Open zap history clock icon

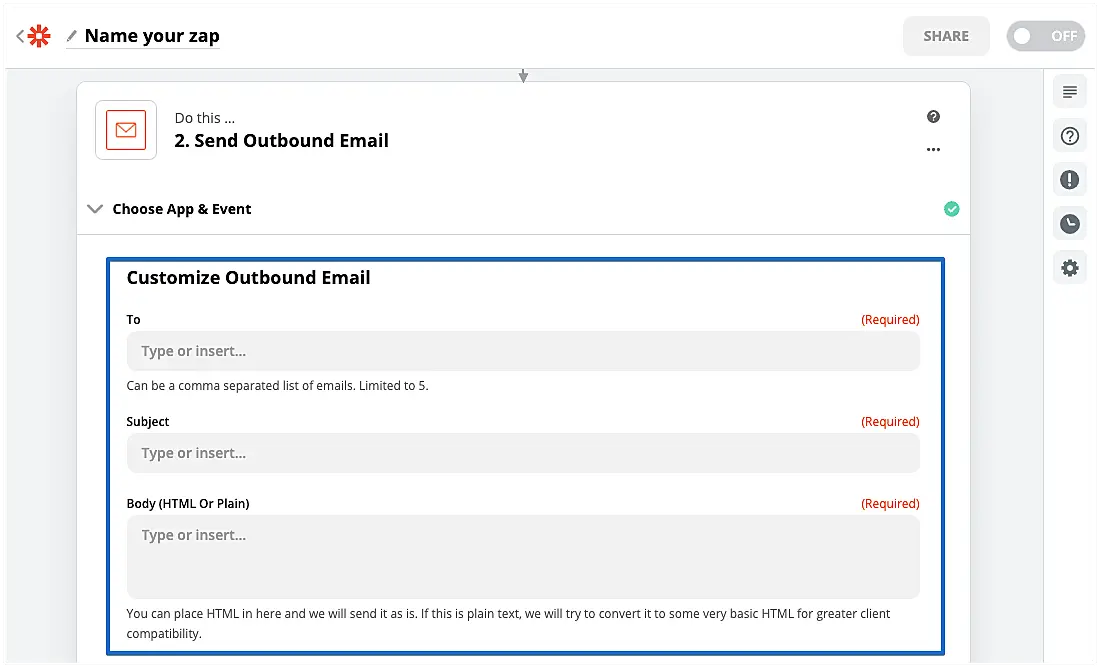pos(1069,224)
